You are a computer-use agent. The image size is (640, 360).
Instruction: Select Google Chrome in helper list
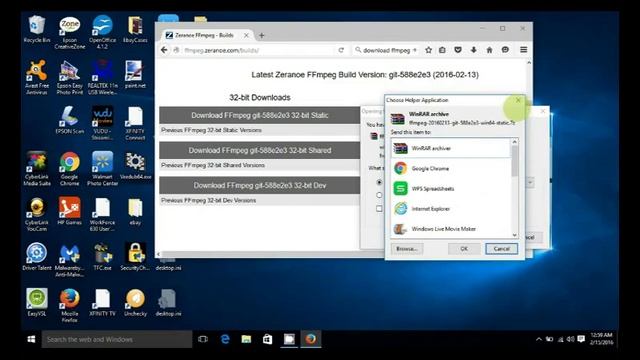pyautogui.click(x=451, y=168)
